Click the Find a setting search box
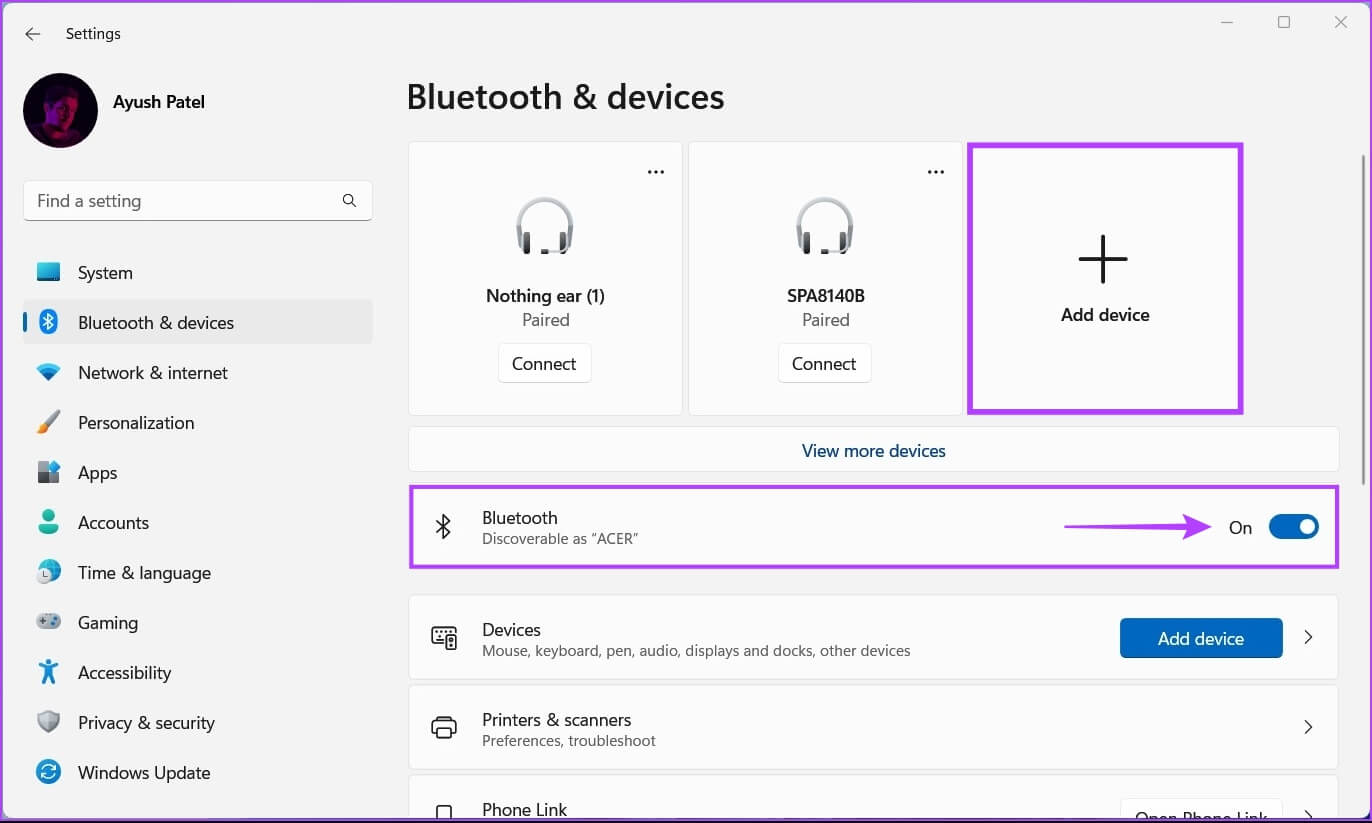The width and height of the screenshot is (1372, 823). point(185,201)
